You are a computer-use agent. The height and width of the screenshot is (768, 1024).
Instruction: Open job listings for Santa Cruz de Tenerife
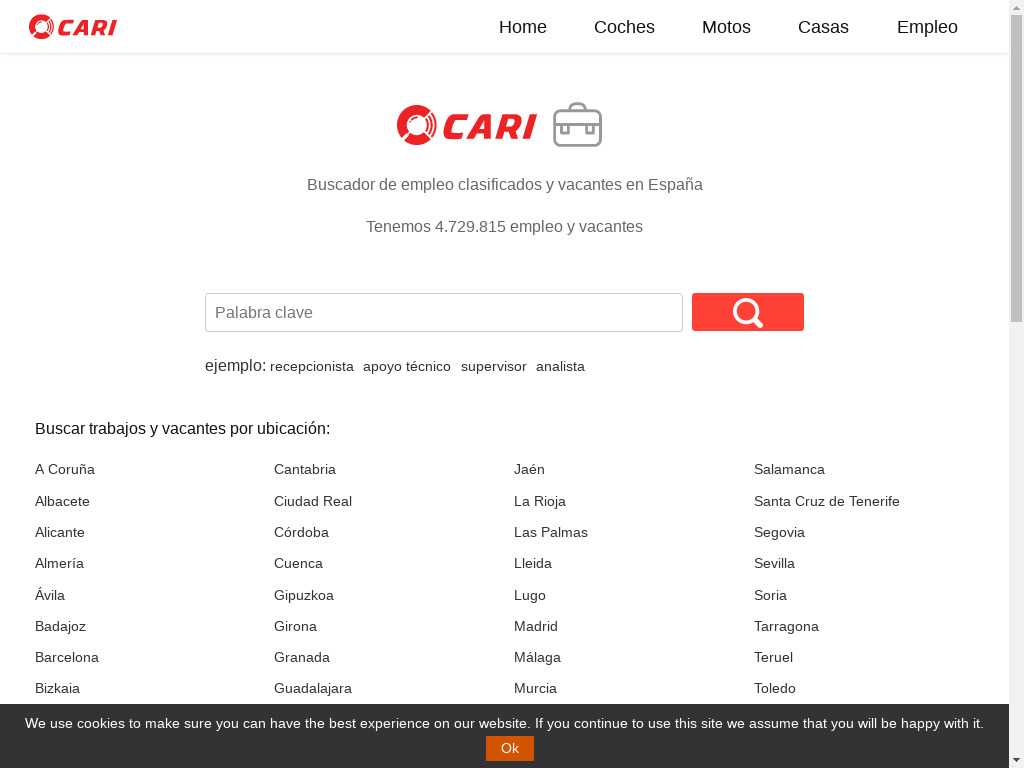click(826, 501)
